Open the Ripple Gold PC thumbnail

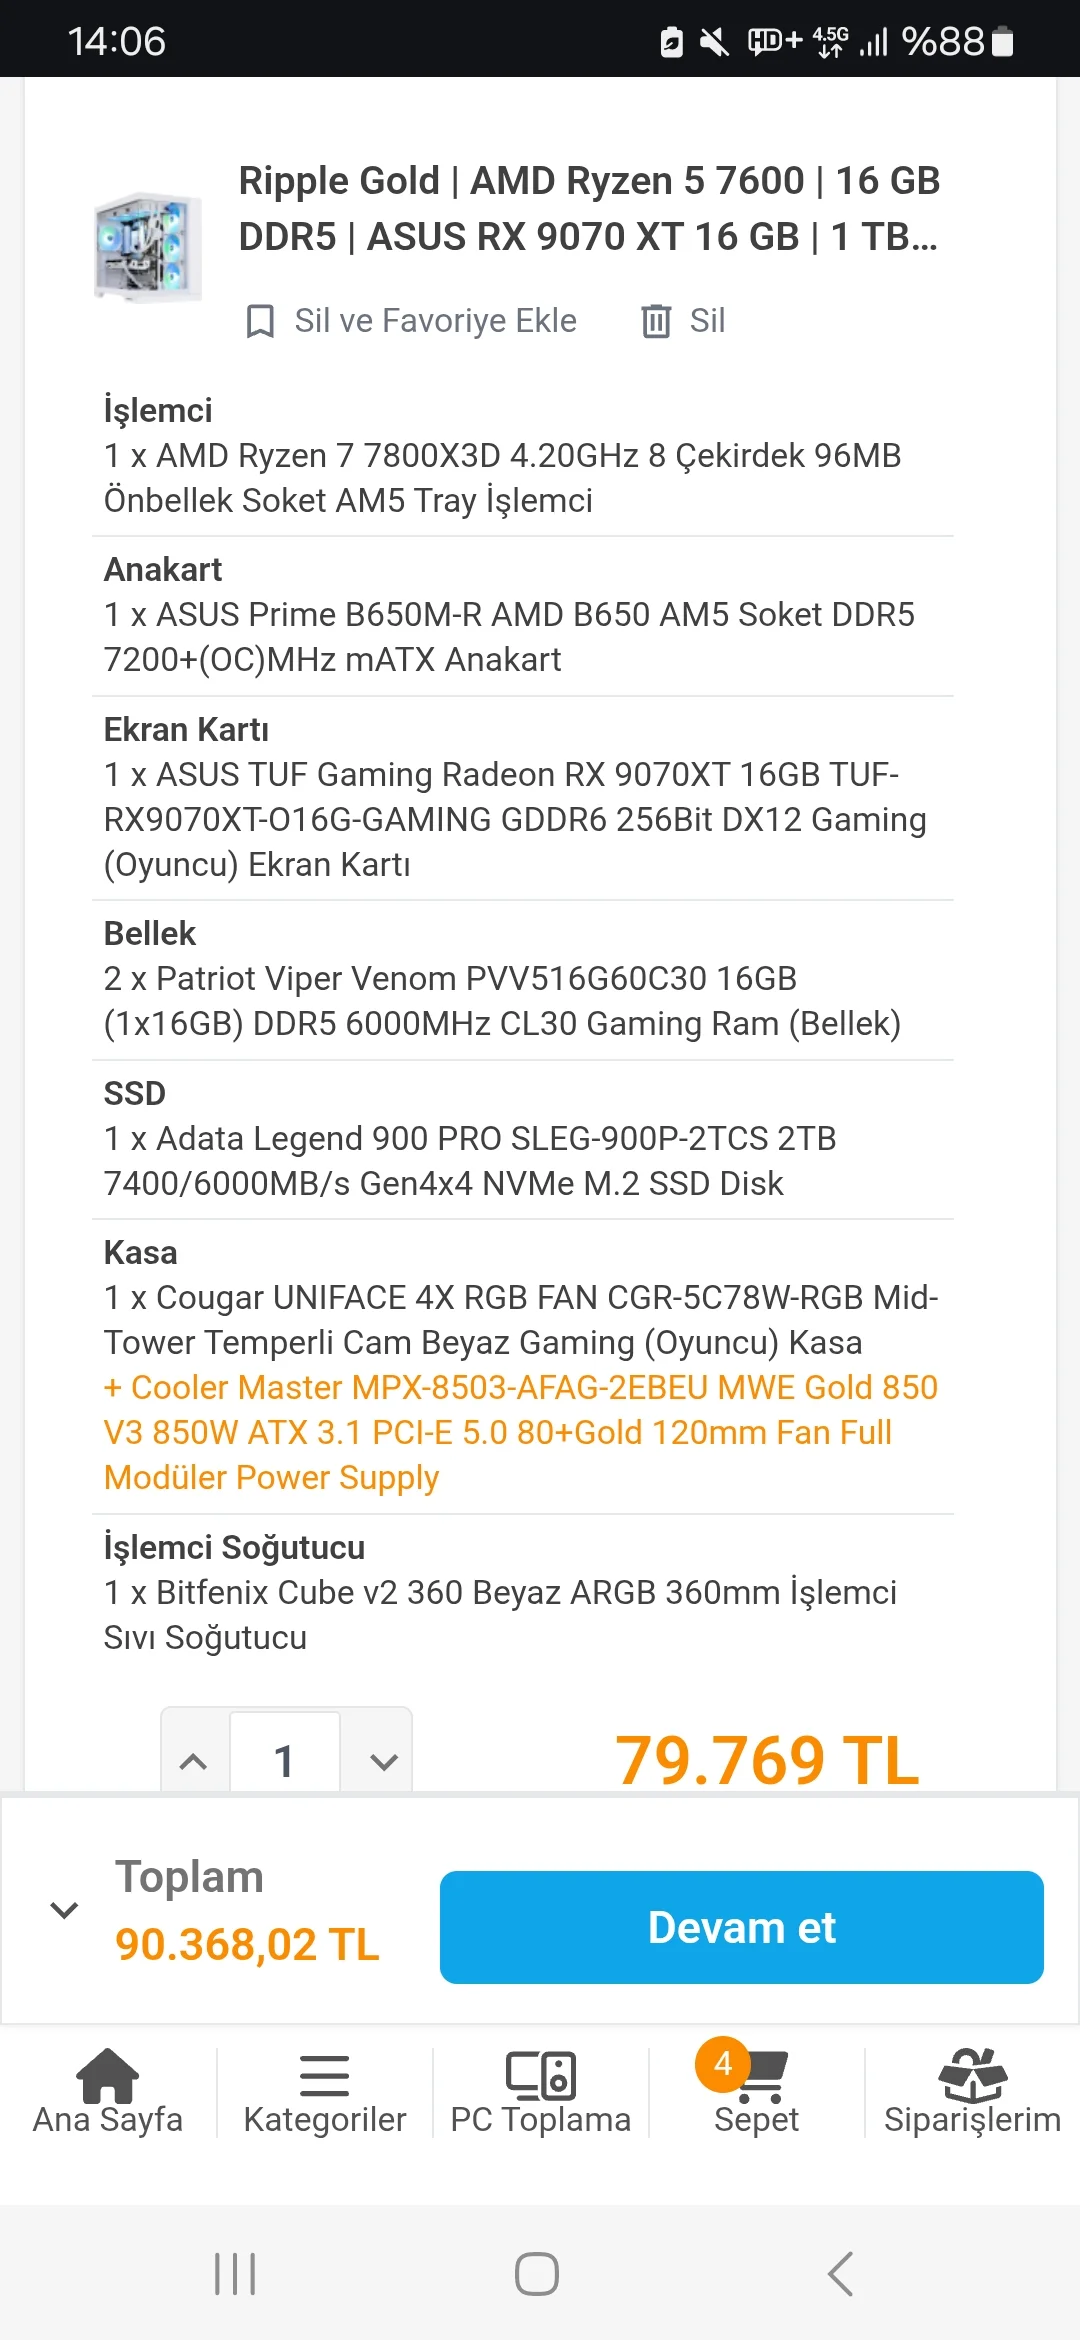[x=148, y=246]
